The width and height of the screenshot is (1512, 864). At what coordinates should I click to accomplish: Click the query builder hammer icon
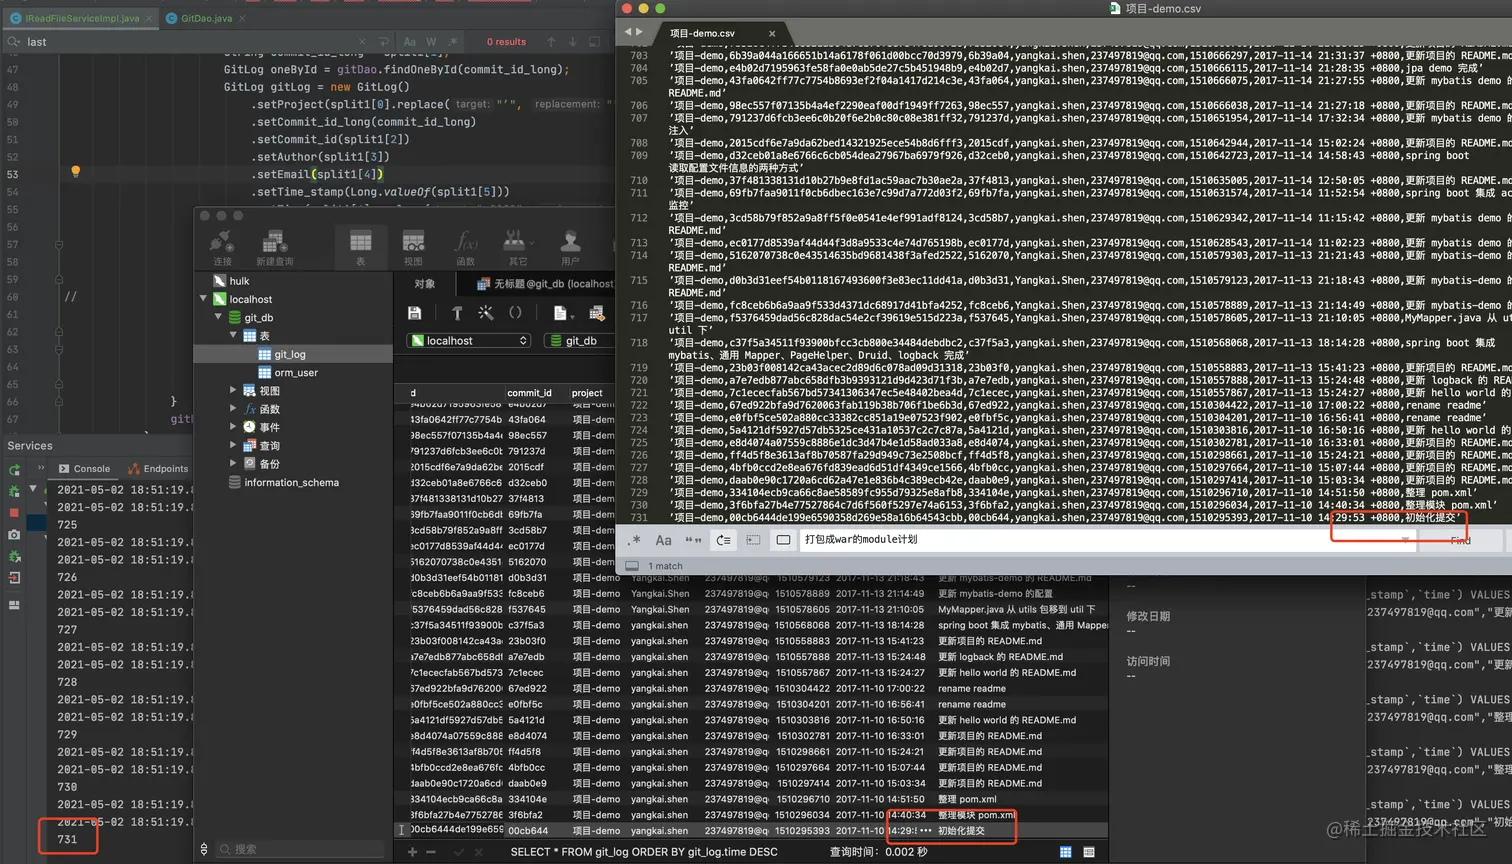457,313
